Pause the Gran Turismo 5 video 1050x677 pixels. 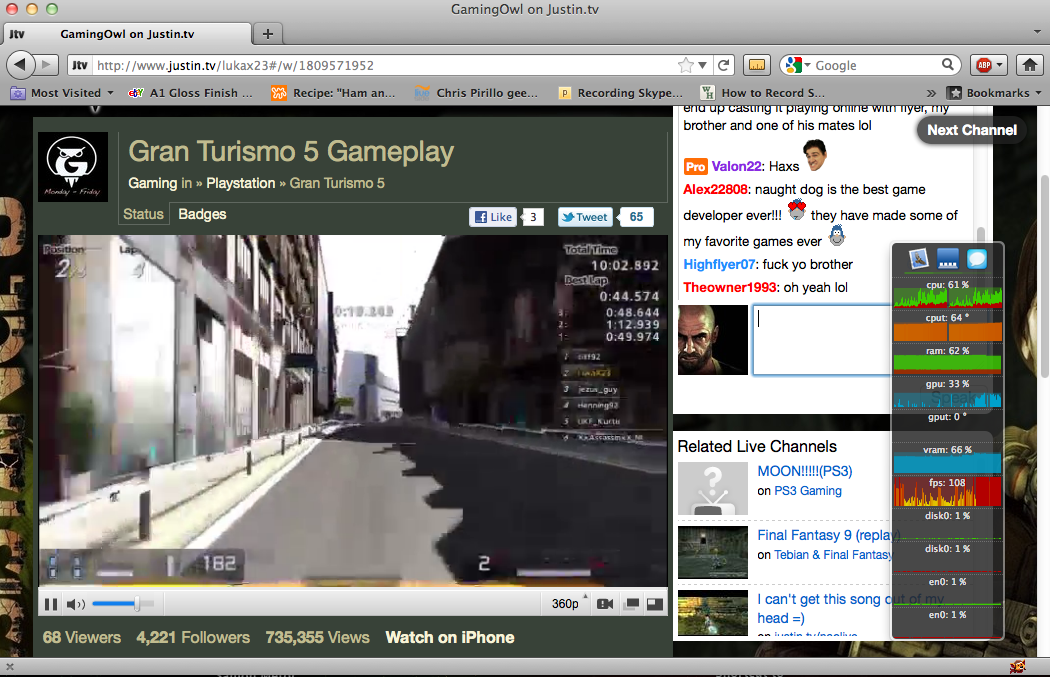[x=50, y=604]
